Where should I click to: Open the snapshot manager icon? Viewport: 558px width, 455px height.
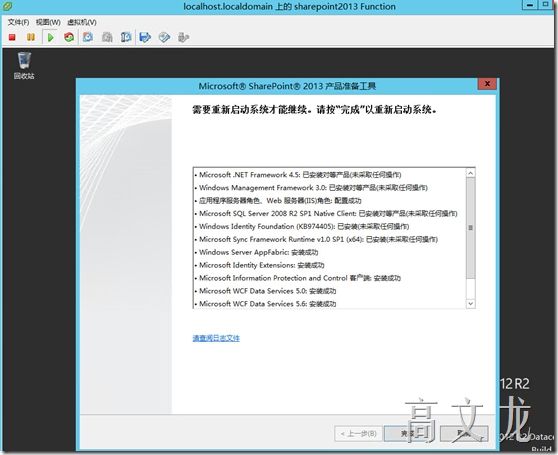click(x=126, y=37)
